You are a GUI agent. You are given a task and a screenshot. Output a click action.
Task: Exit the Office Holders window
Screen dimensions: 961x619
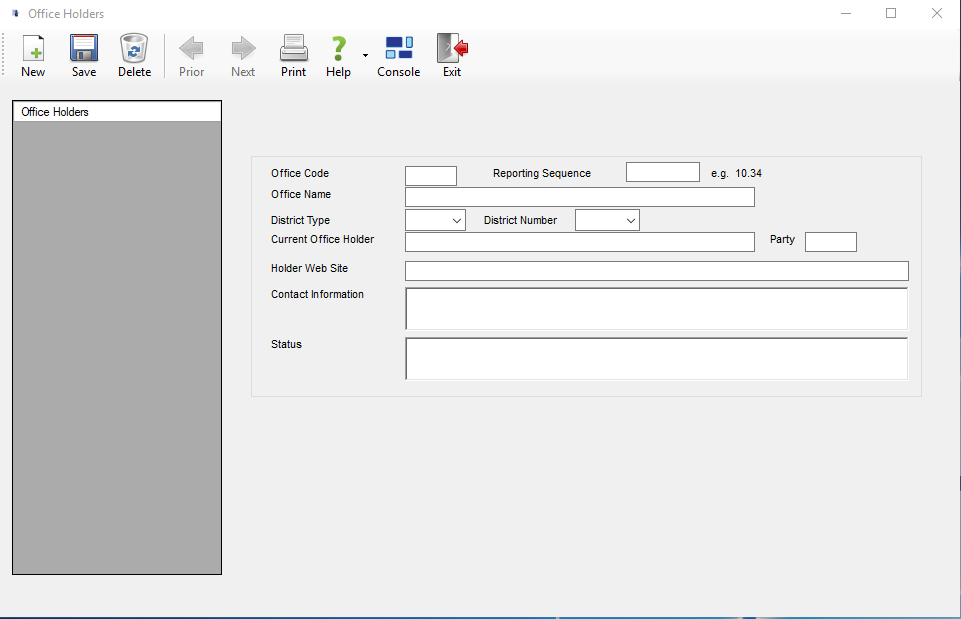tap(452, 56)
